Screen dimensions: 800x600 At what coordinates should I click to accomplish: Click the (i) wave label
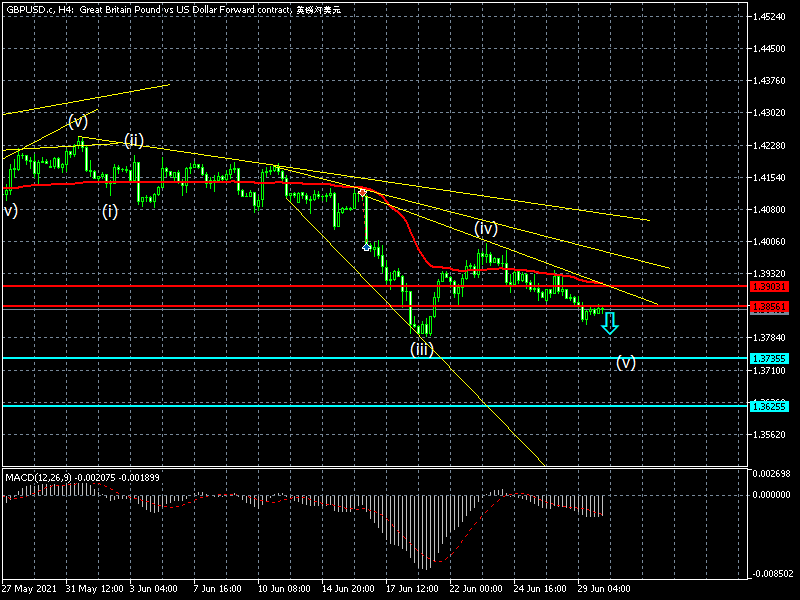[110, 211]
